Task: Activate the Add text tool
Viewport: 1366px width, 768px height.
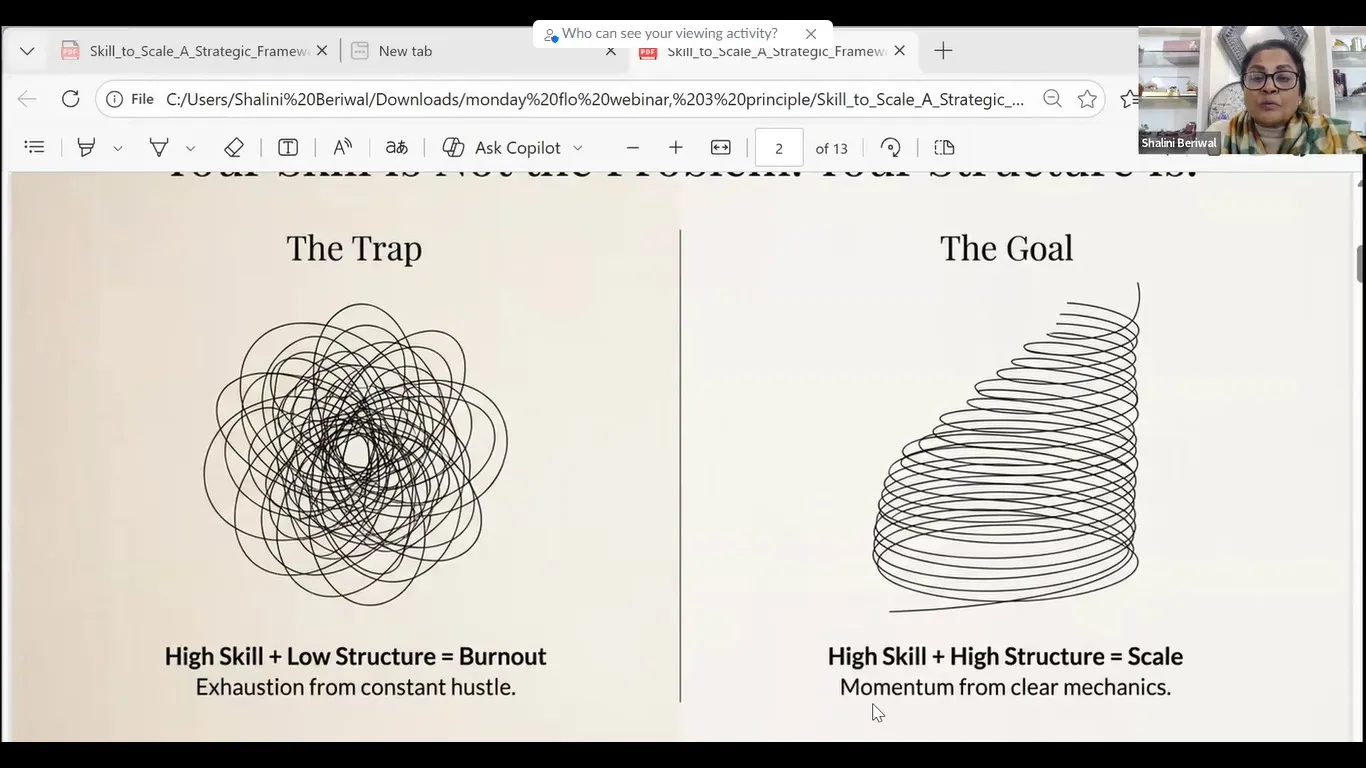Action: 288,148
